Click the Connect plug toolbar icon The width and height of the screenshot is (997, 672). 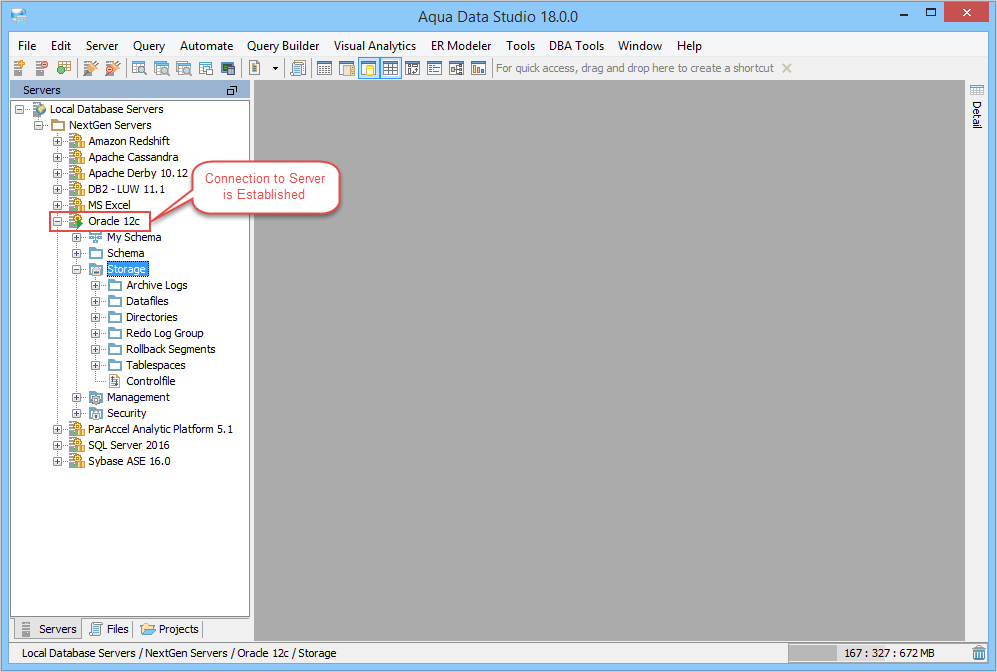tap(90, 68)
